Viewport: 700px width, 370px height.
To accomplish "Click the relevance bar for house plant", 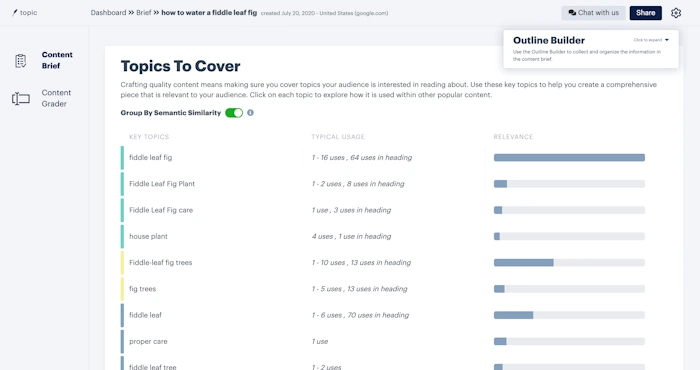I will 569,237.
